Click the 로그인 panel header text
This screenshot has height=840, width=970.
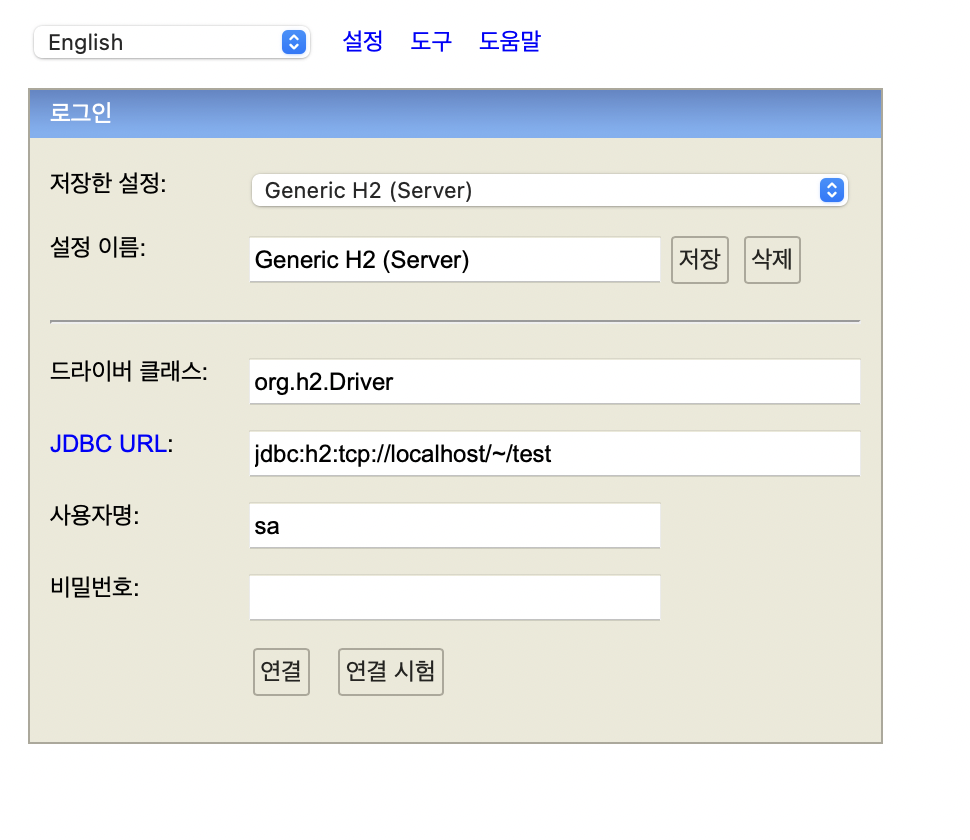[x=80, y=113]
